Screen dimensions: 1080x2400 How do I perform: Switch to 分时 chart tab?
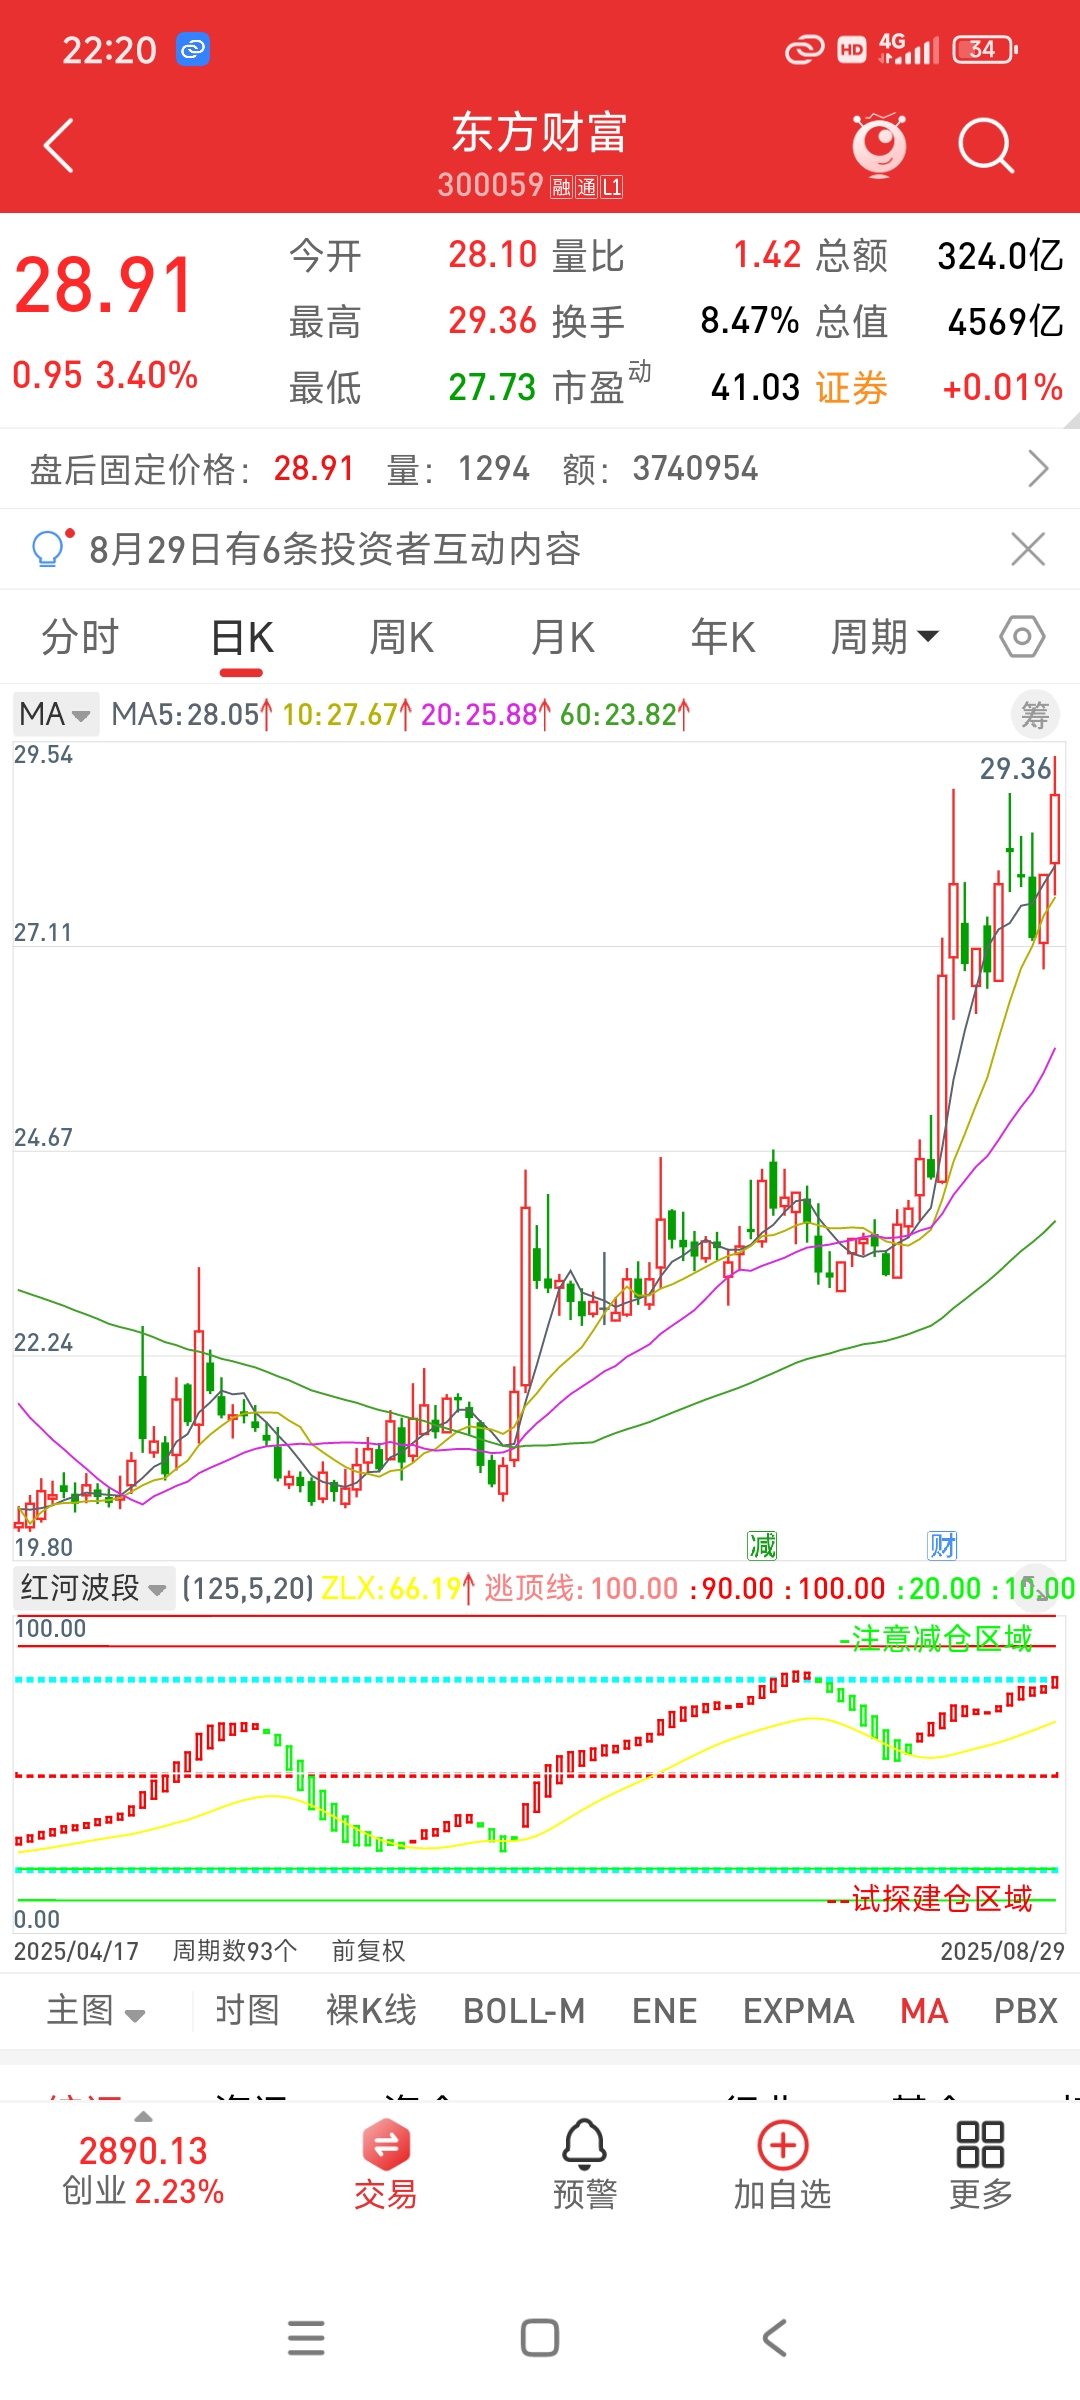coord(80,637)
